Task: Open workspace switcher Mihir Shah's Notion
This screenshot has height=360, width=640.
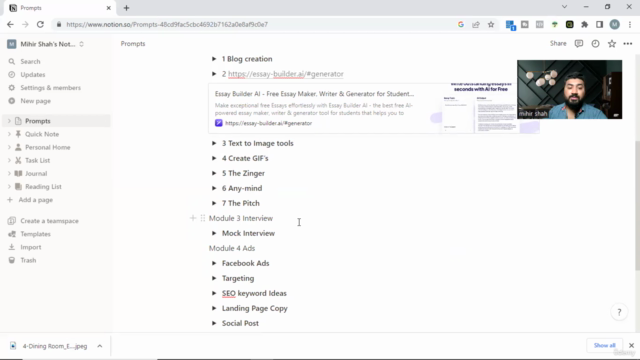Action: 46,44
